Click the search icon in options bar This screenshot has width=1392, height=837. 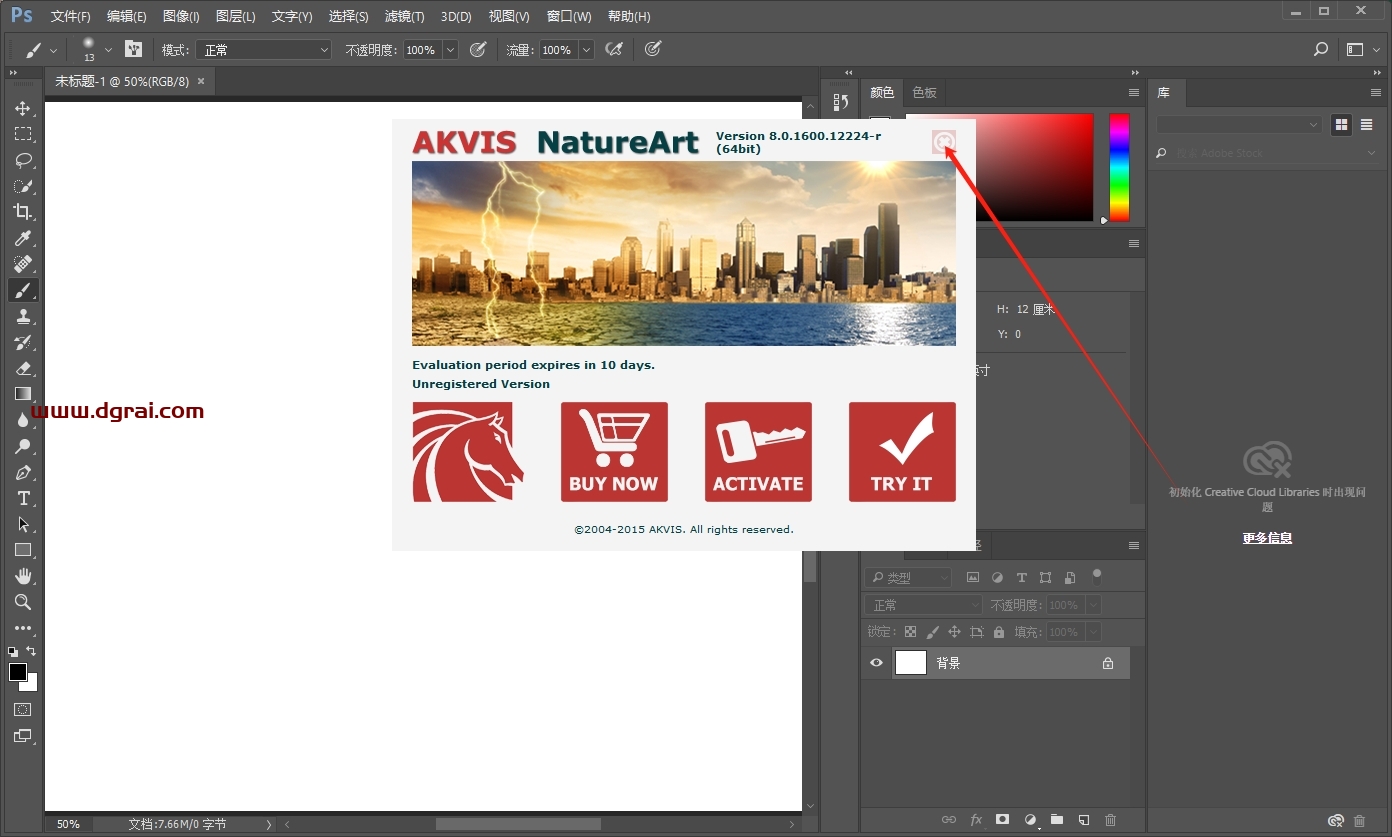(1321, 49)
